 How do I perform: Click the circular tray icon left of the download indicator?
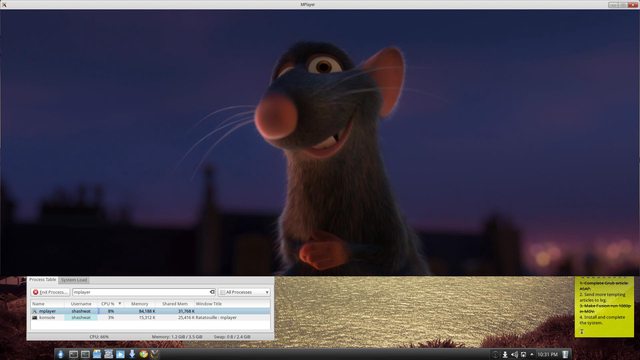pyautogui.click(x=496, y=355)
